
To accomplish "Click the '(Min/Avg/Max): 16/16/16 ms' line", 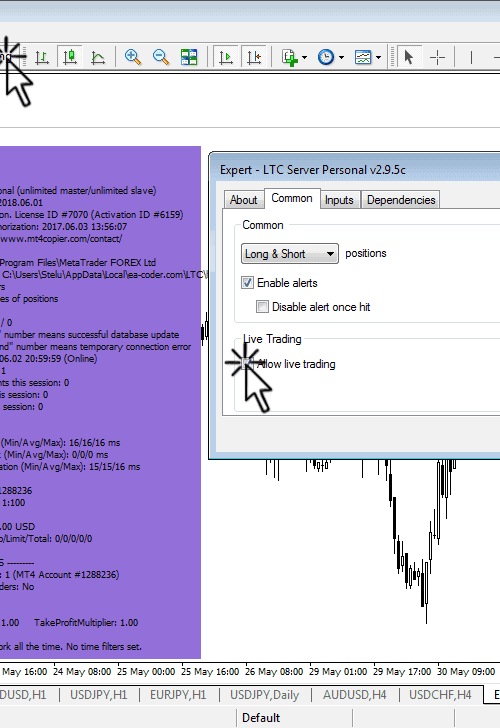I will 60,442.
